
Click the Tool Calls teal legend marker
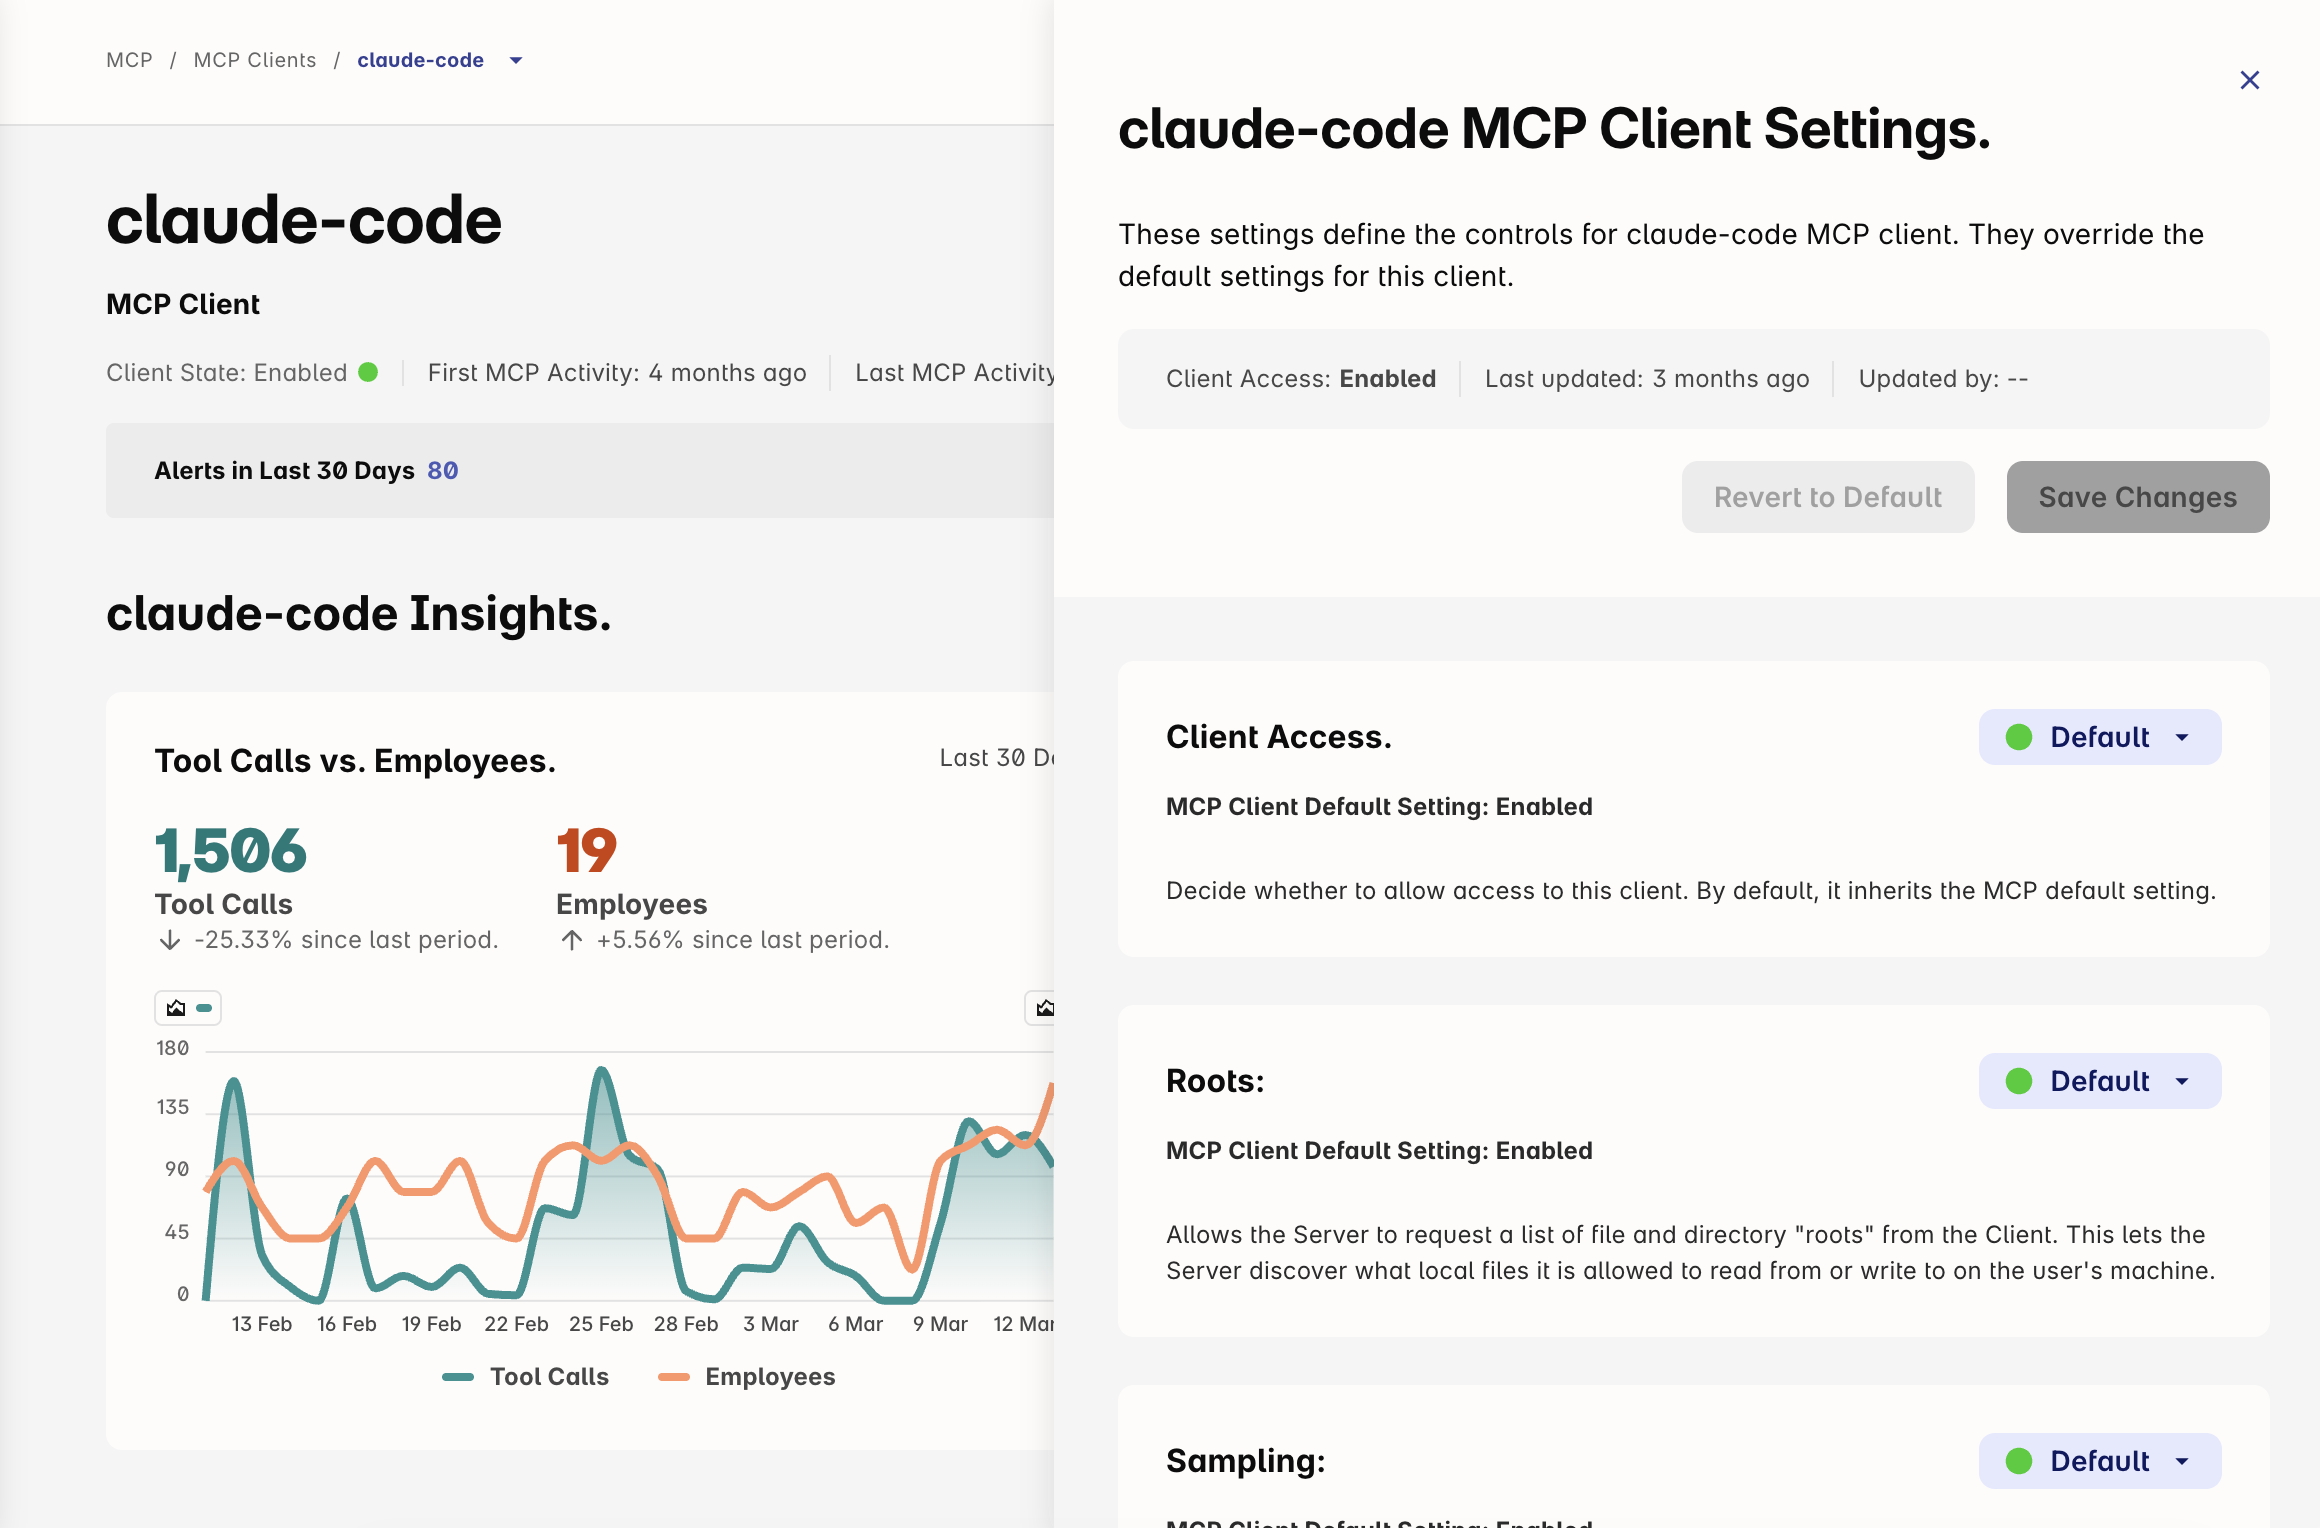tap(458, 1377)
